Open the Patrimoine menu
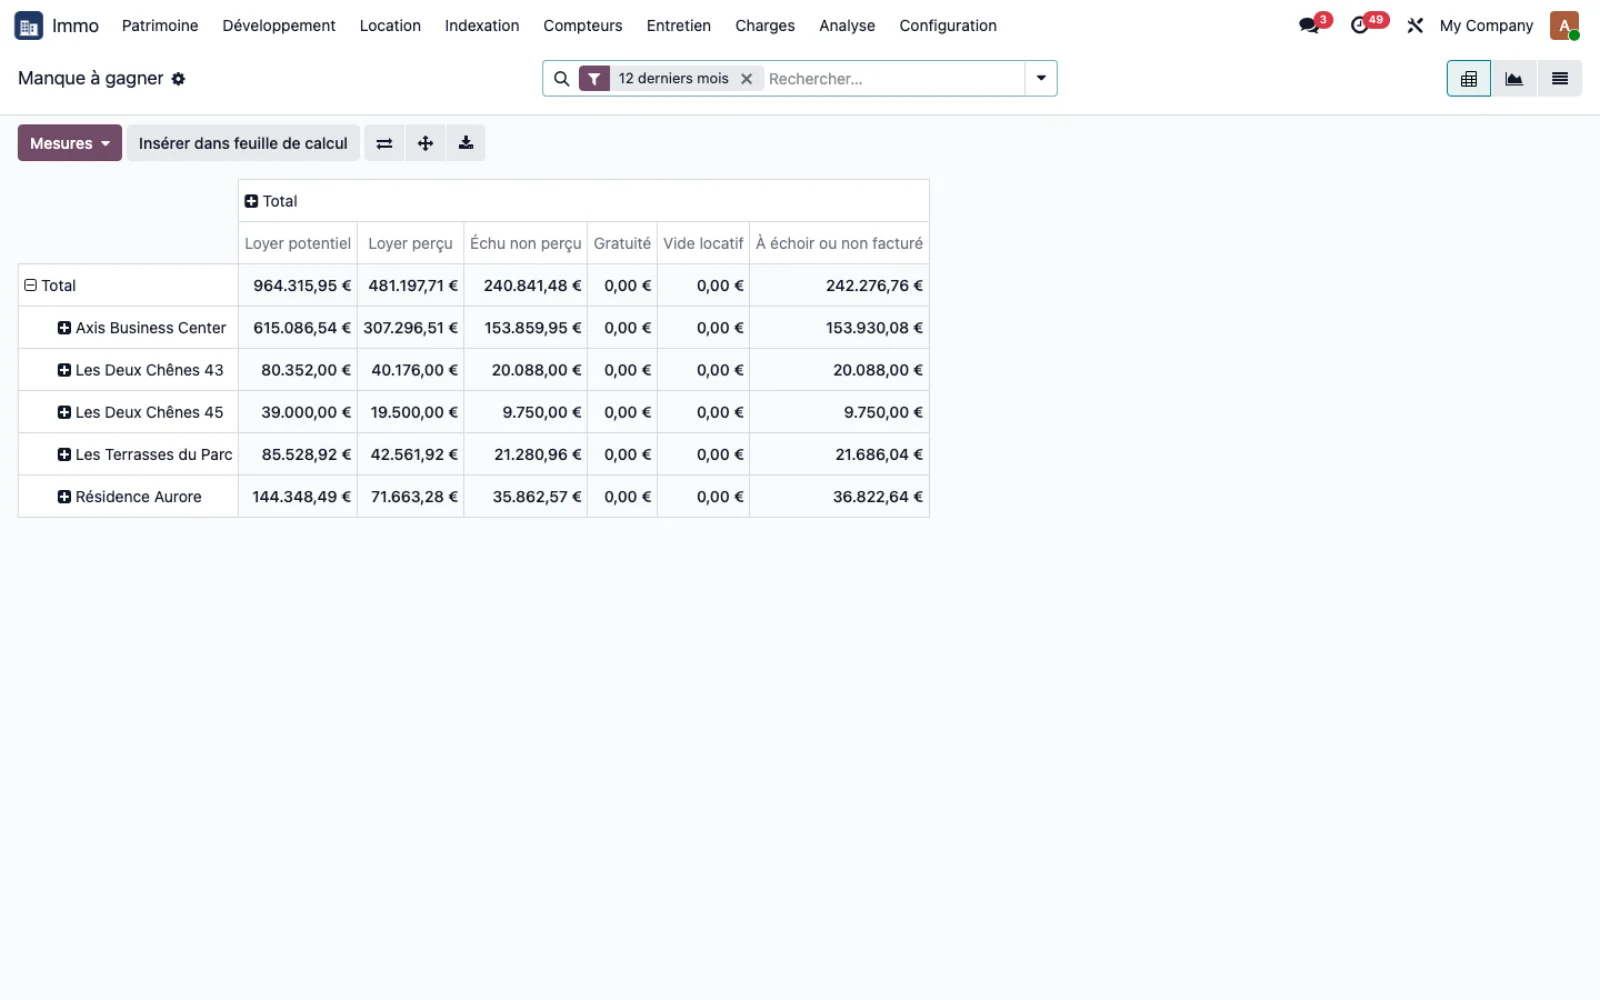1600x1000 pixels. point(160,26)
